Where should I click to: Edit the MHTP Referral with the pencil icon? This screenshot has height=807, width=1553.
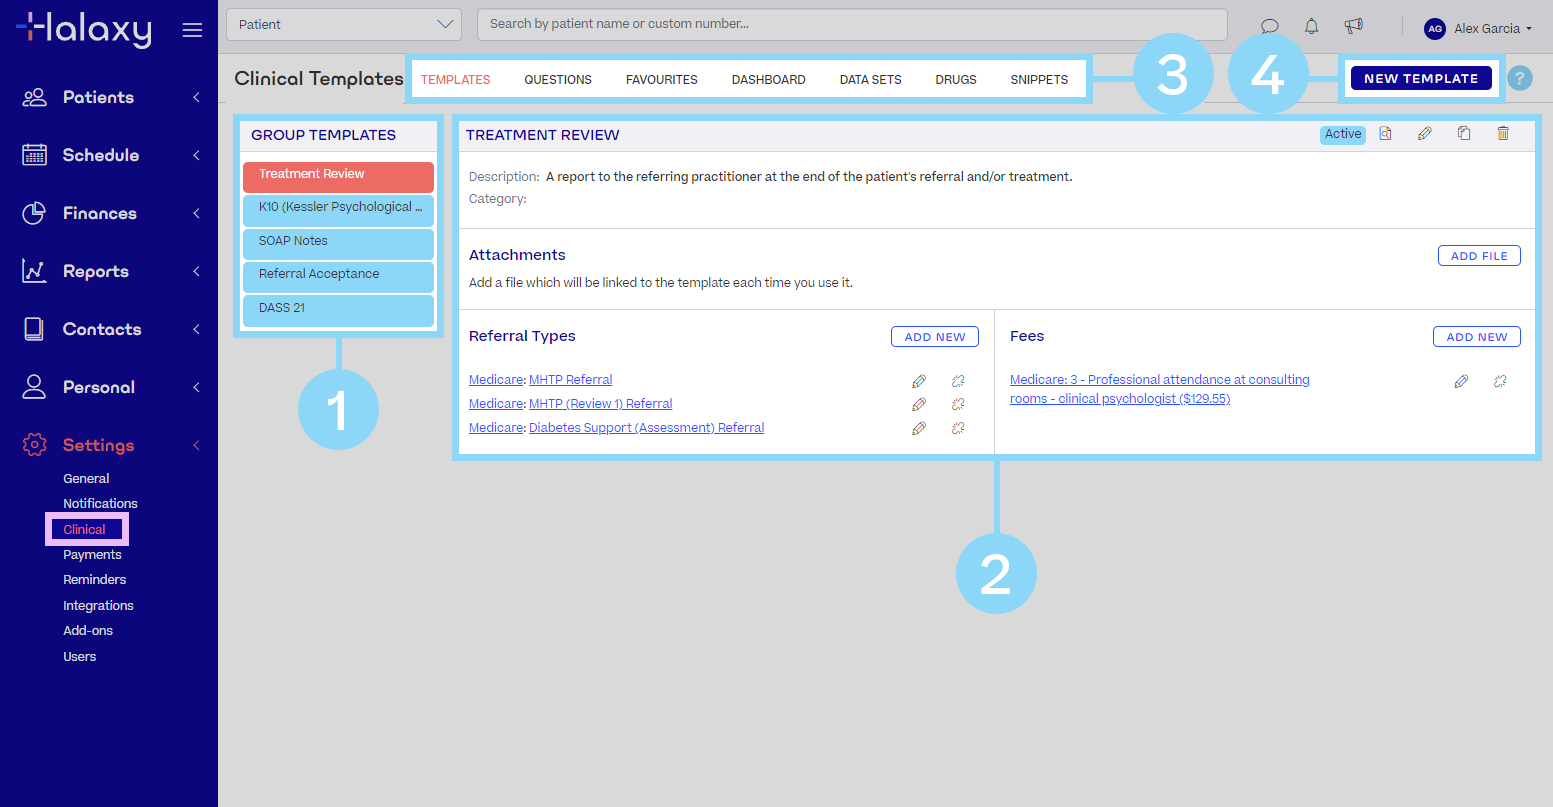[x=919, y=381]
